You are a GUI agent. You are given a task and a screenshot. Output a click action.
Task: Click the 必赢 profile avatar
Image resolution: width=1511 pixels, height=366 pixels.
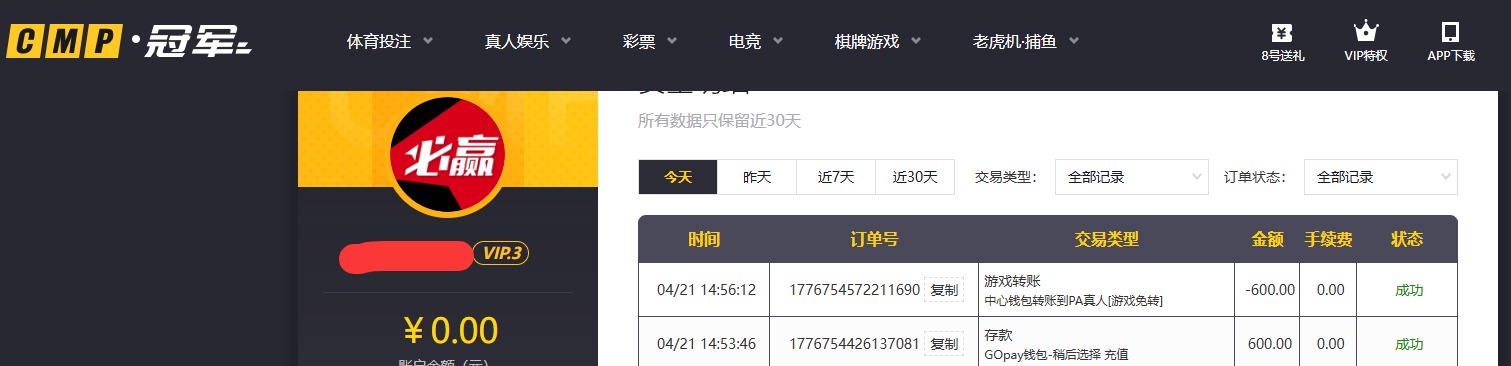[x=448, y=155]
